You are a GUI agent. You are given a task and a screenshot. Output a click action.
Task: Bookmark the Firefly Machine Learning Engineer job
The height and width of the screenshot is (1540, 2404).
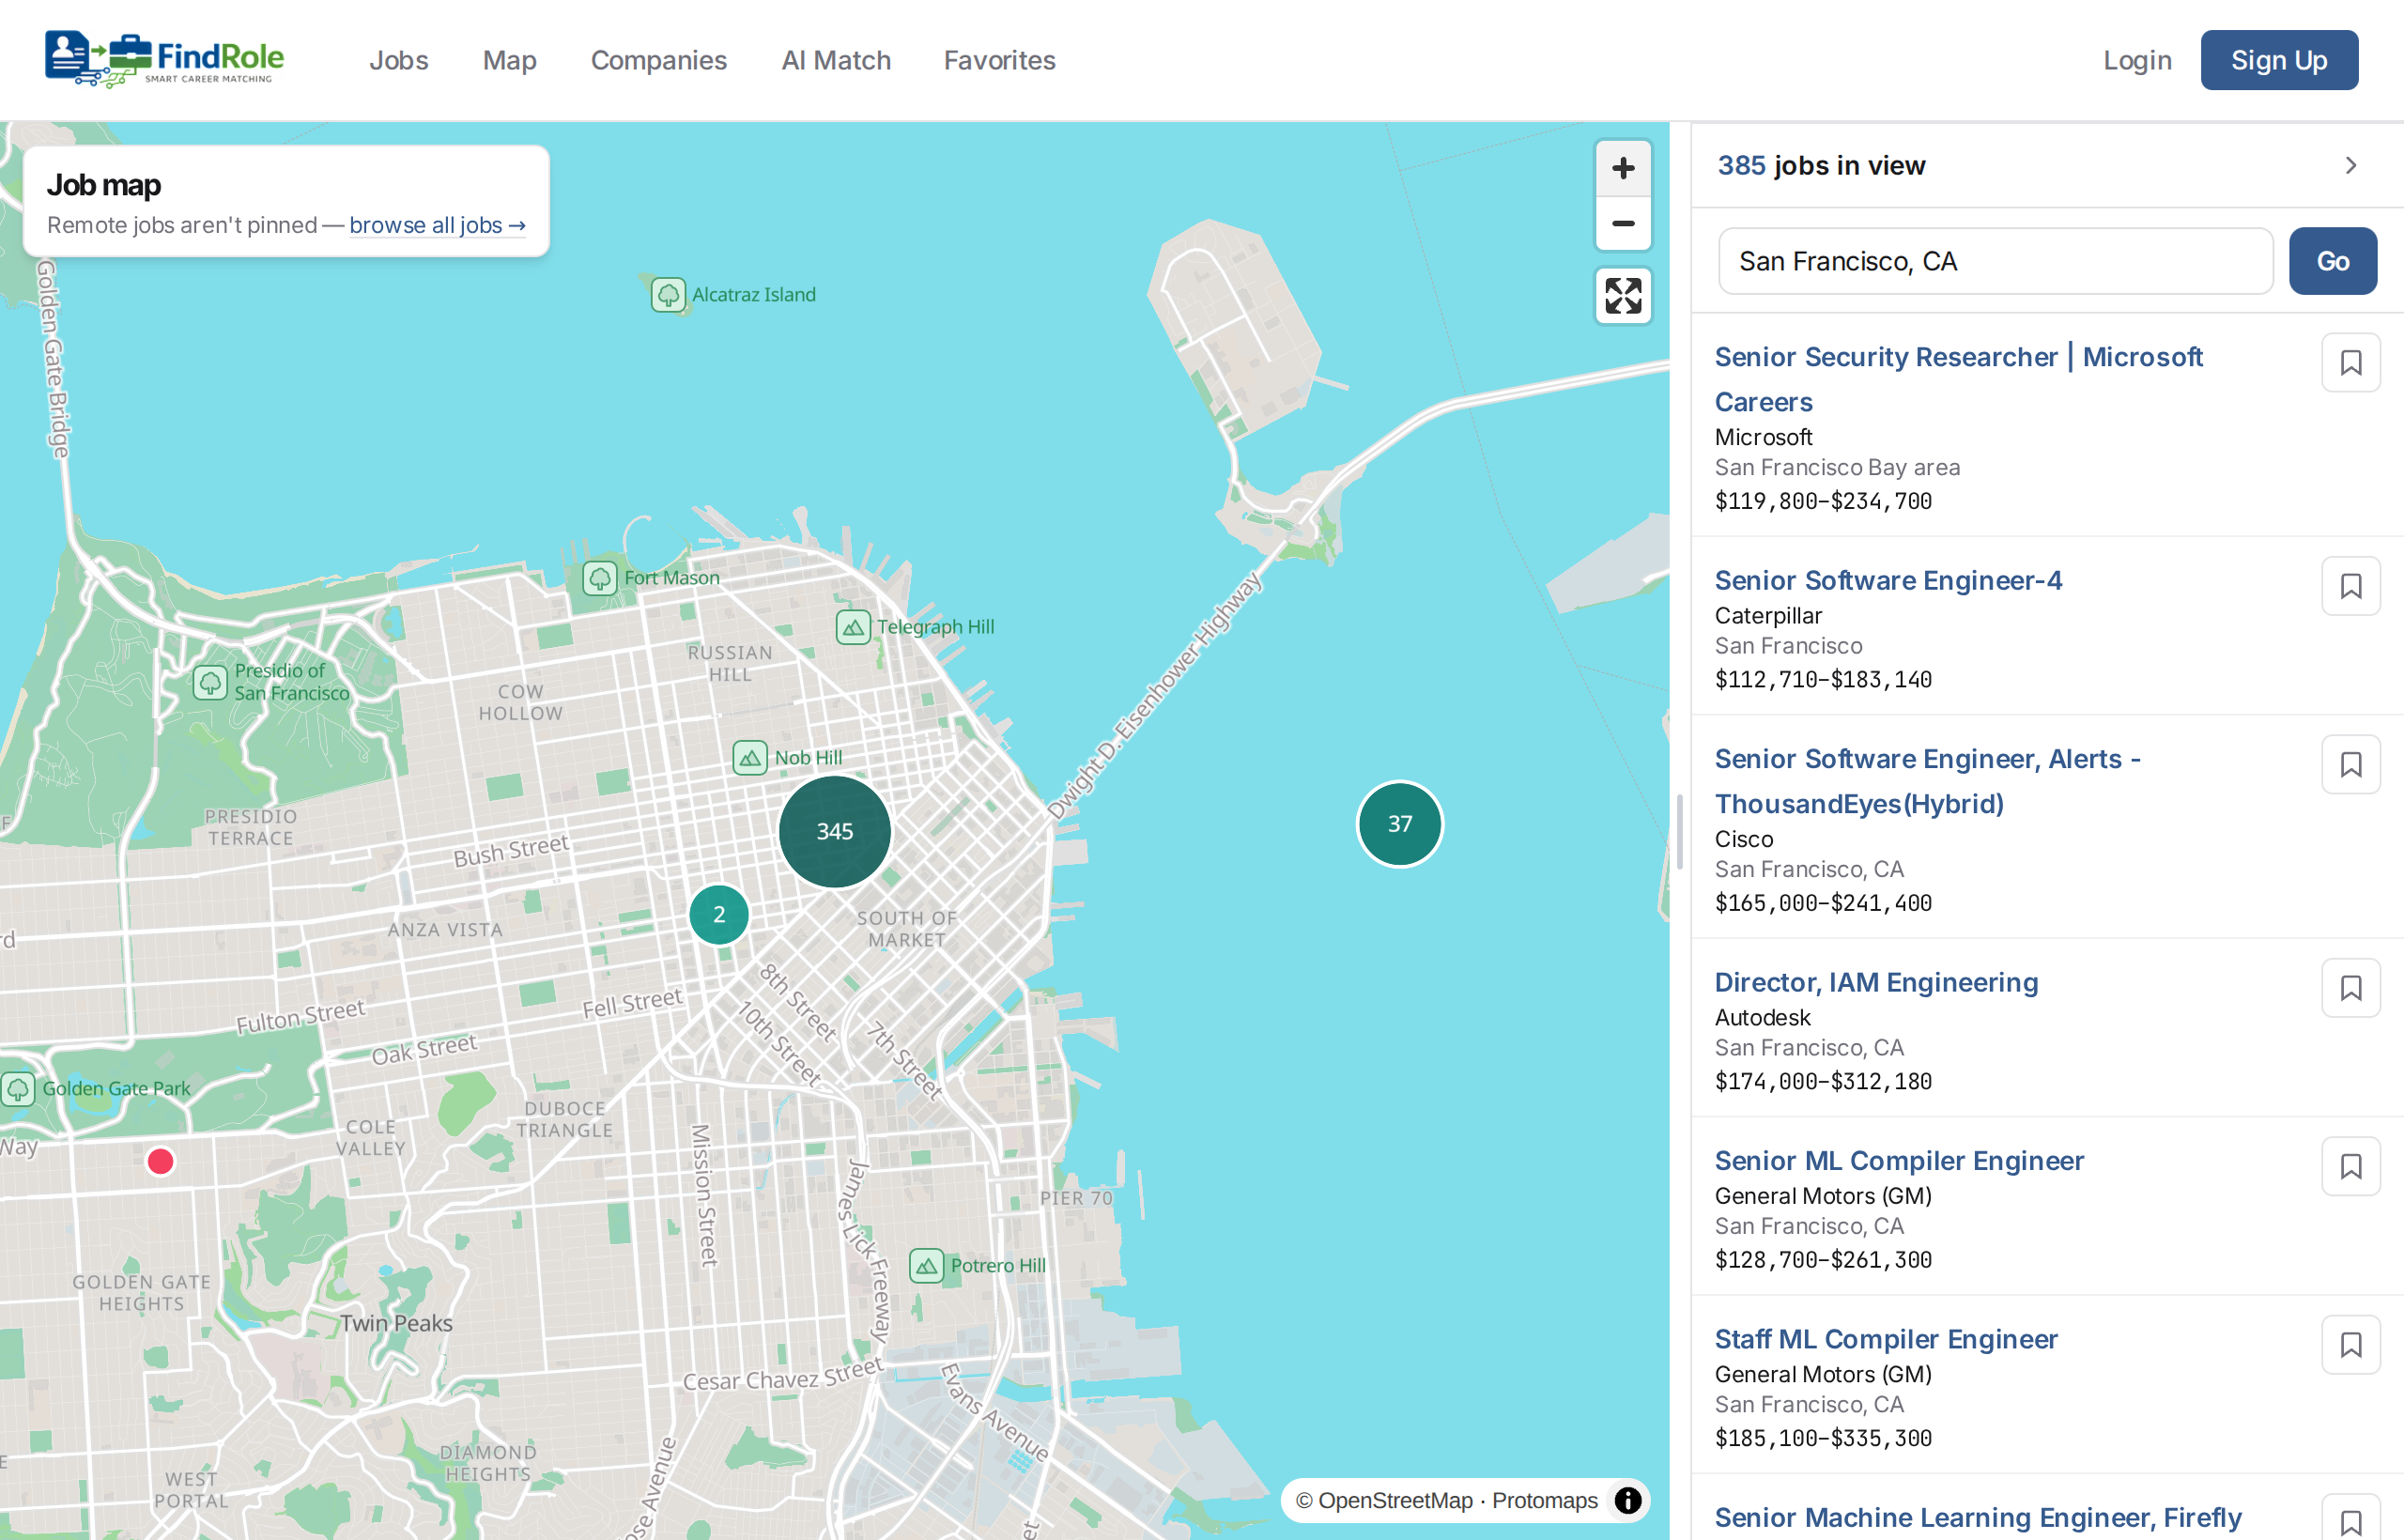pyautogui.click(x=2351, y=1520)
